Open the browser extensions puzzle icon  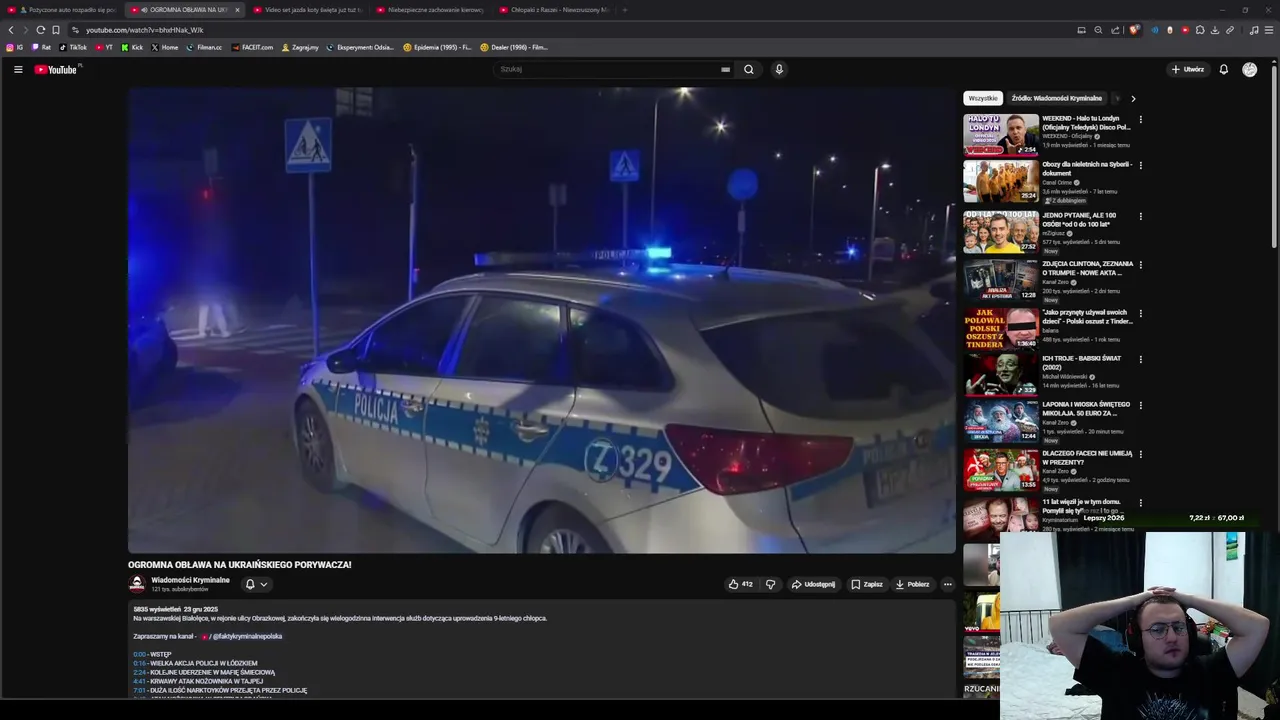pyautogui.click(x=1200, y=30)
